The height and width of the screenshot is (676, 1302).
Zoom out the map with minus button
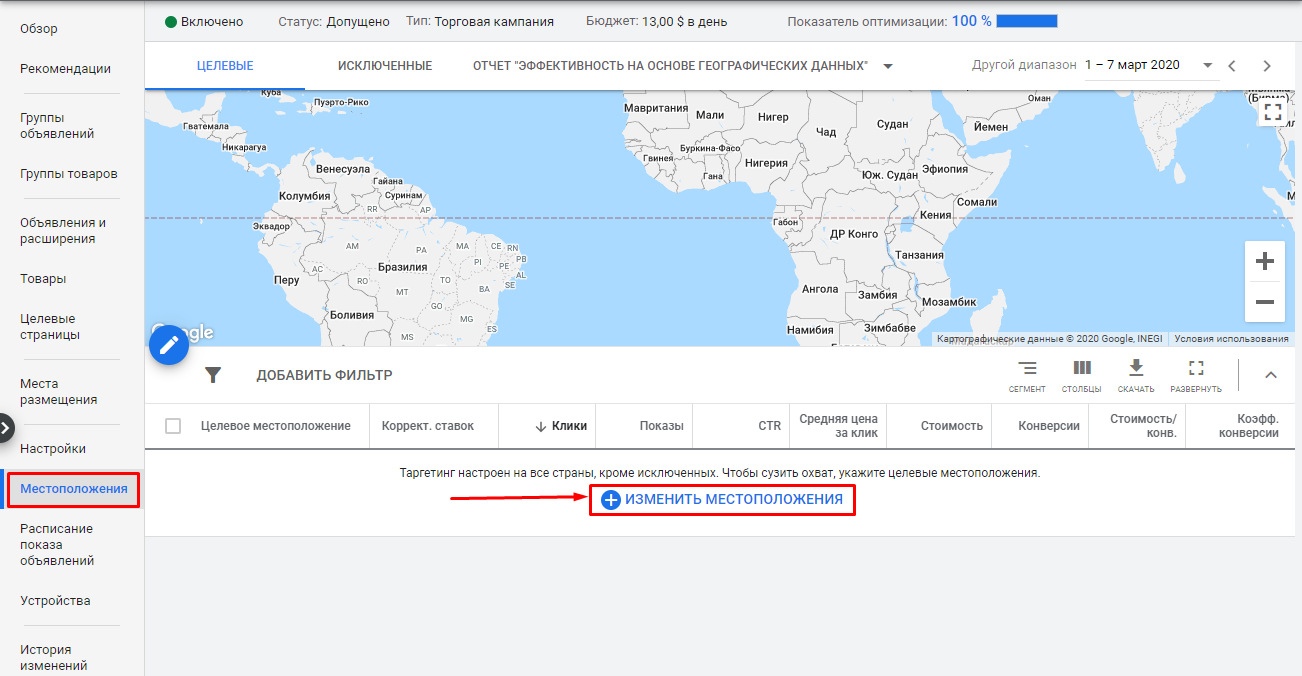1265,302
